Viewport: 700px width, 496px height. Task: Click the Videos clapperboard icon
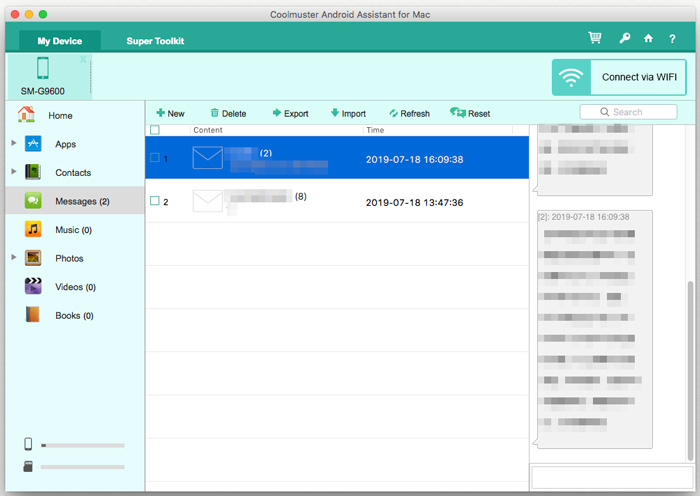point(33,286)
